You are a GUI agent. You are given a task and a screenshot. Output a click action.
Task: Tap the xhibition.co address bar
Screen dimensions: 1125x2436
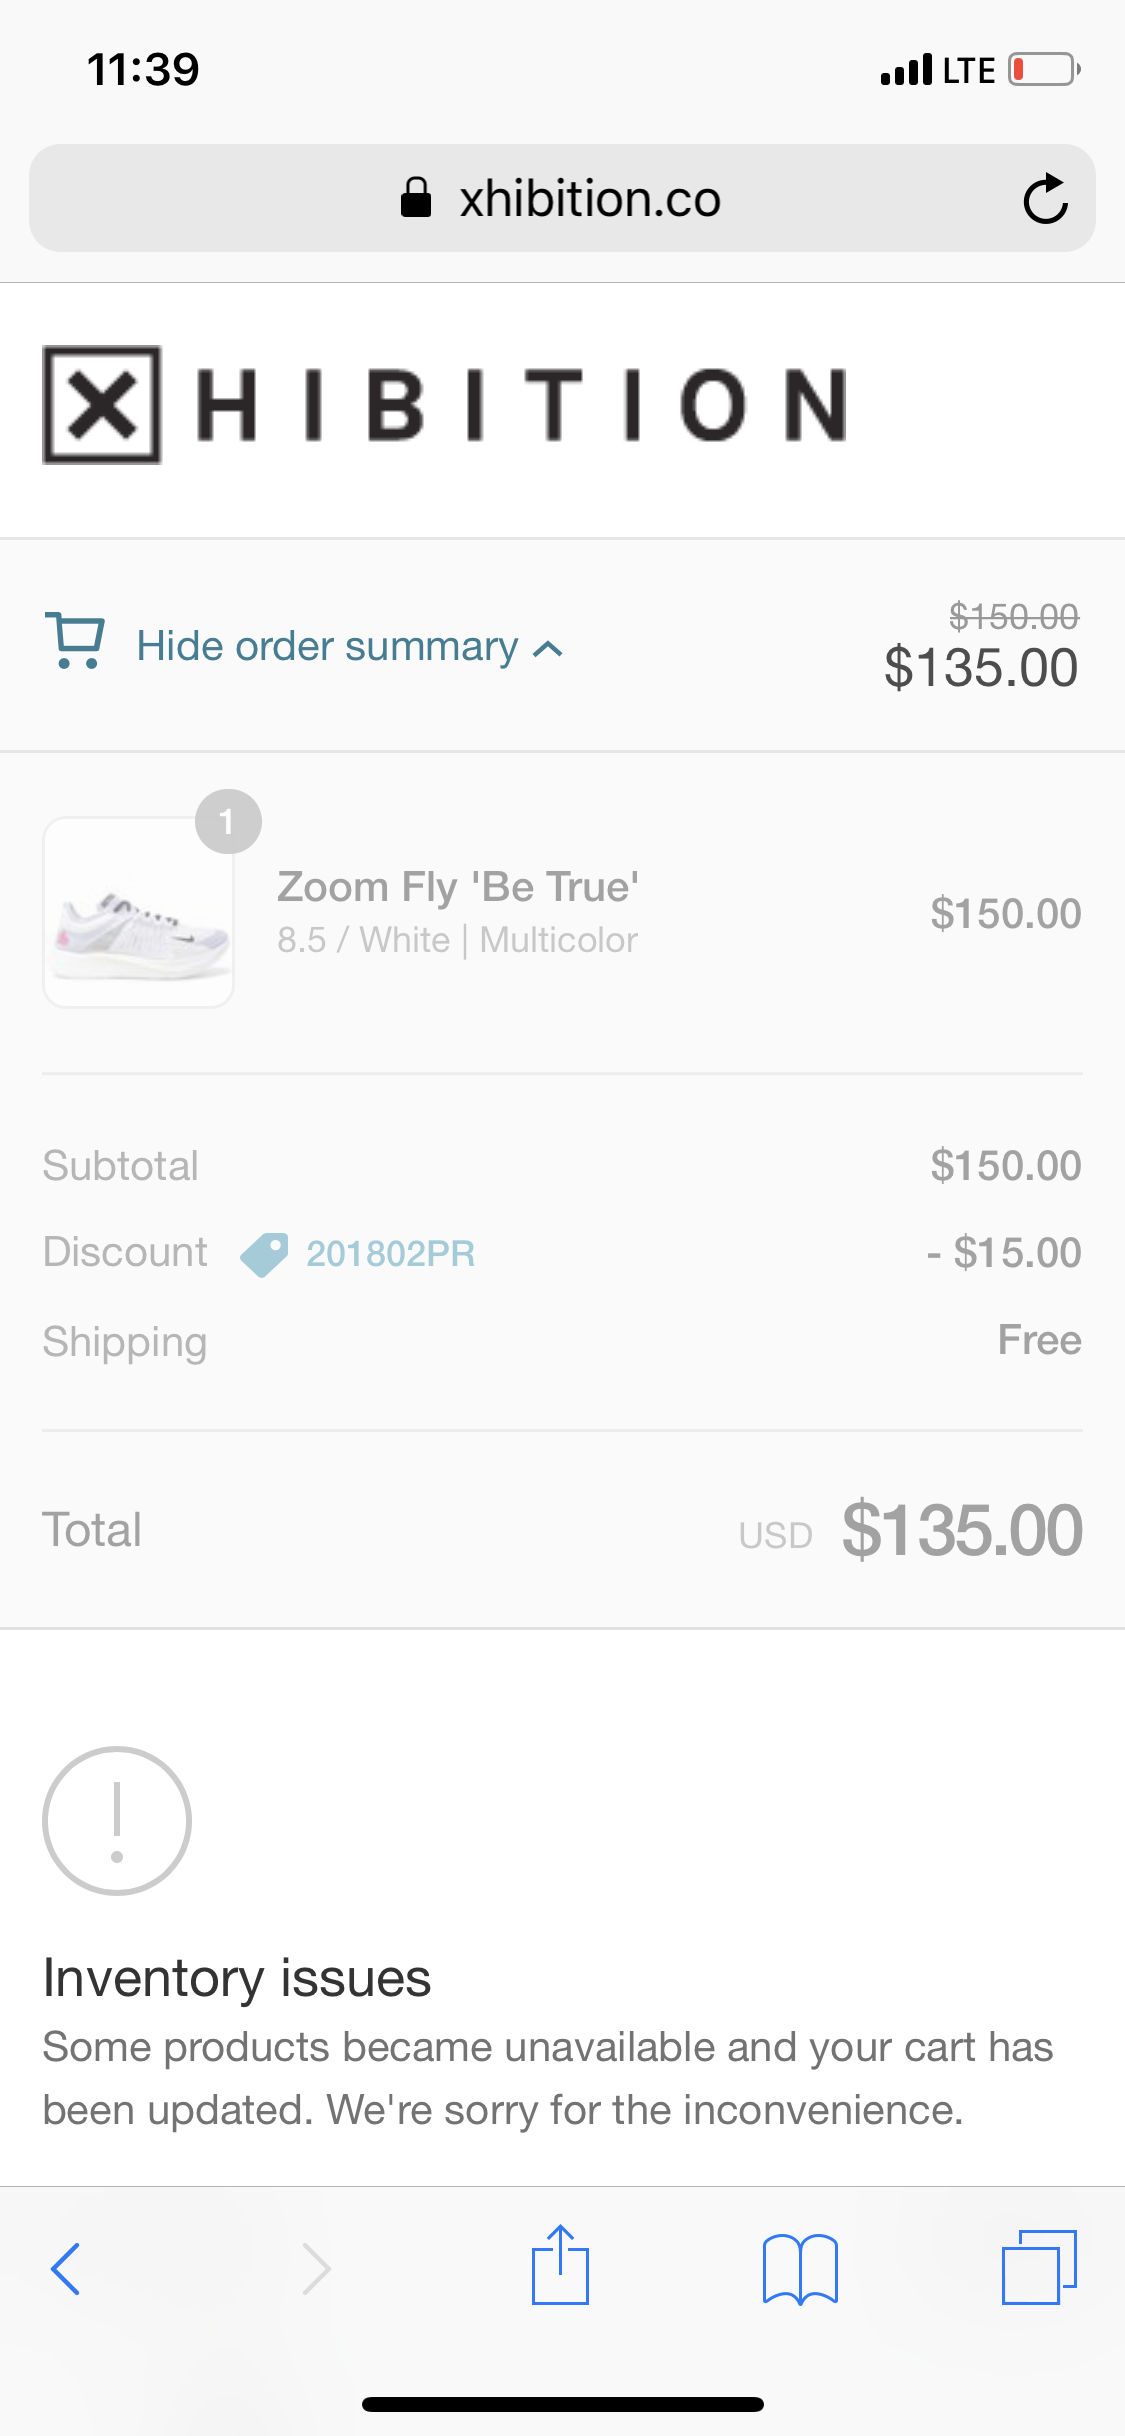coord(589,198)
